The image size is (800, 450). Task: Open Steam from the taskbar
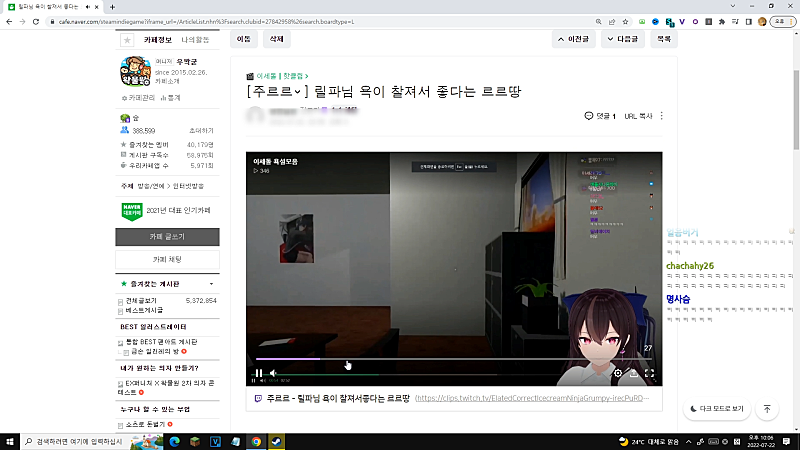(277, 442)
